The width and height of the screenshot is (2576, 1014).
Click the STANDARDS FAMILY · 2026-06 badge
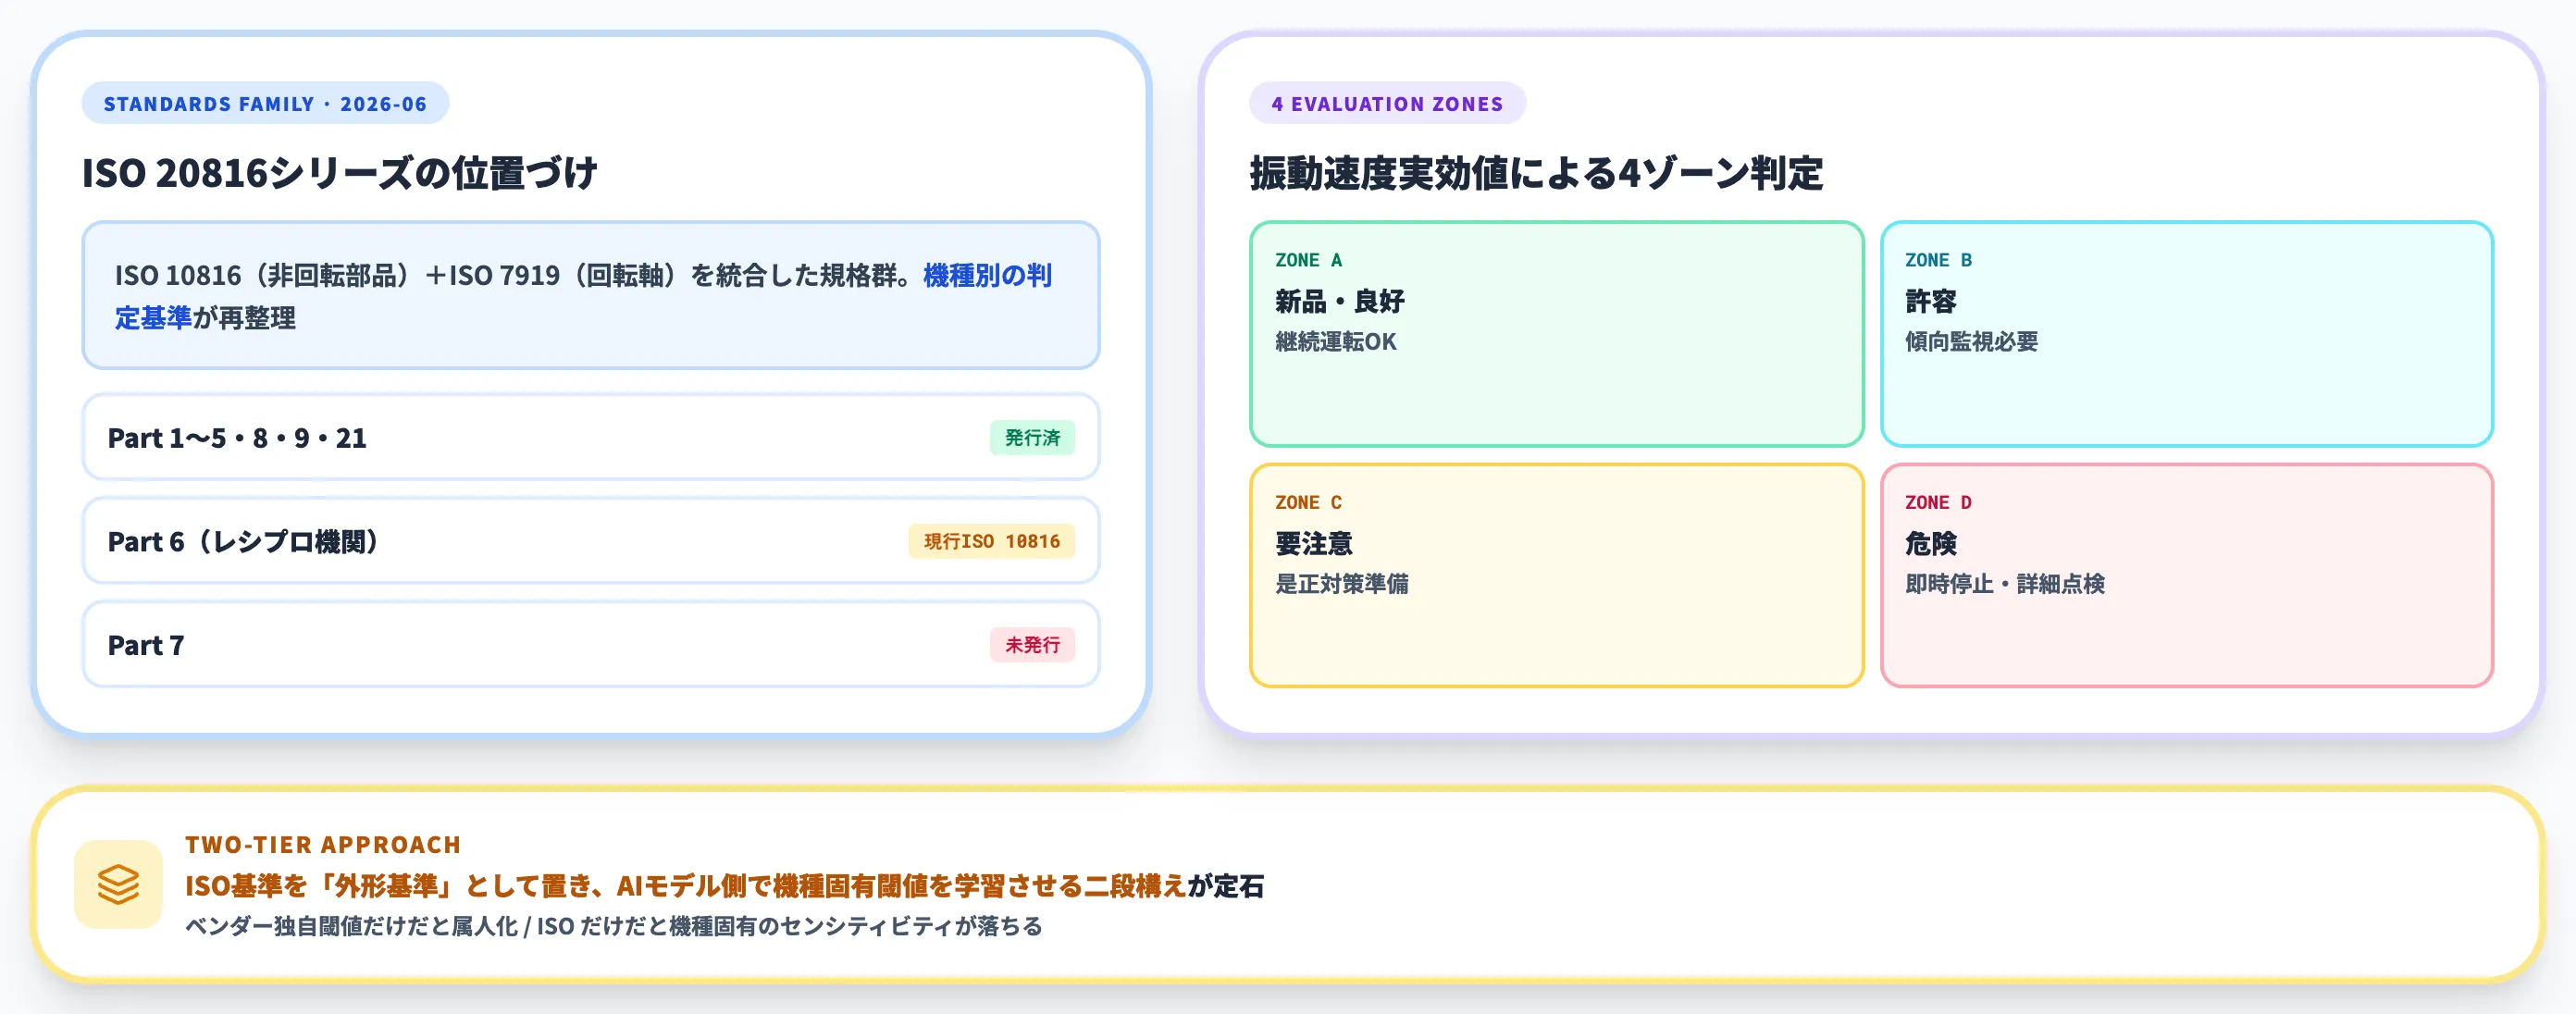pyautogui.click(x=265, y=103)
